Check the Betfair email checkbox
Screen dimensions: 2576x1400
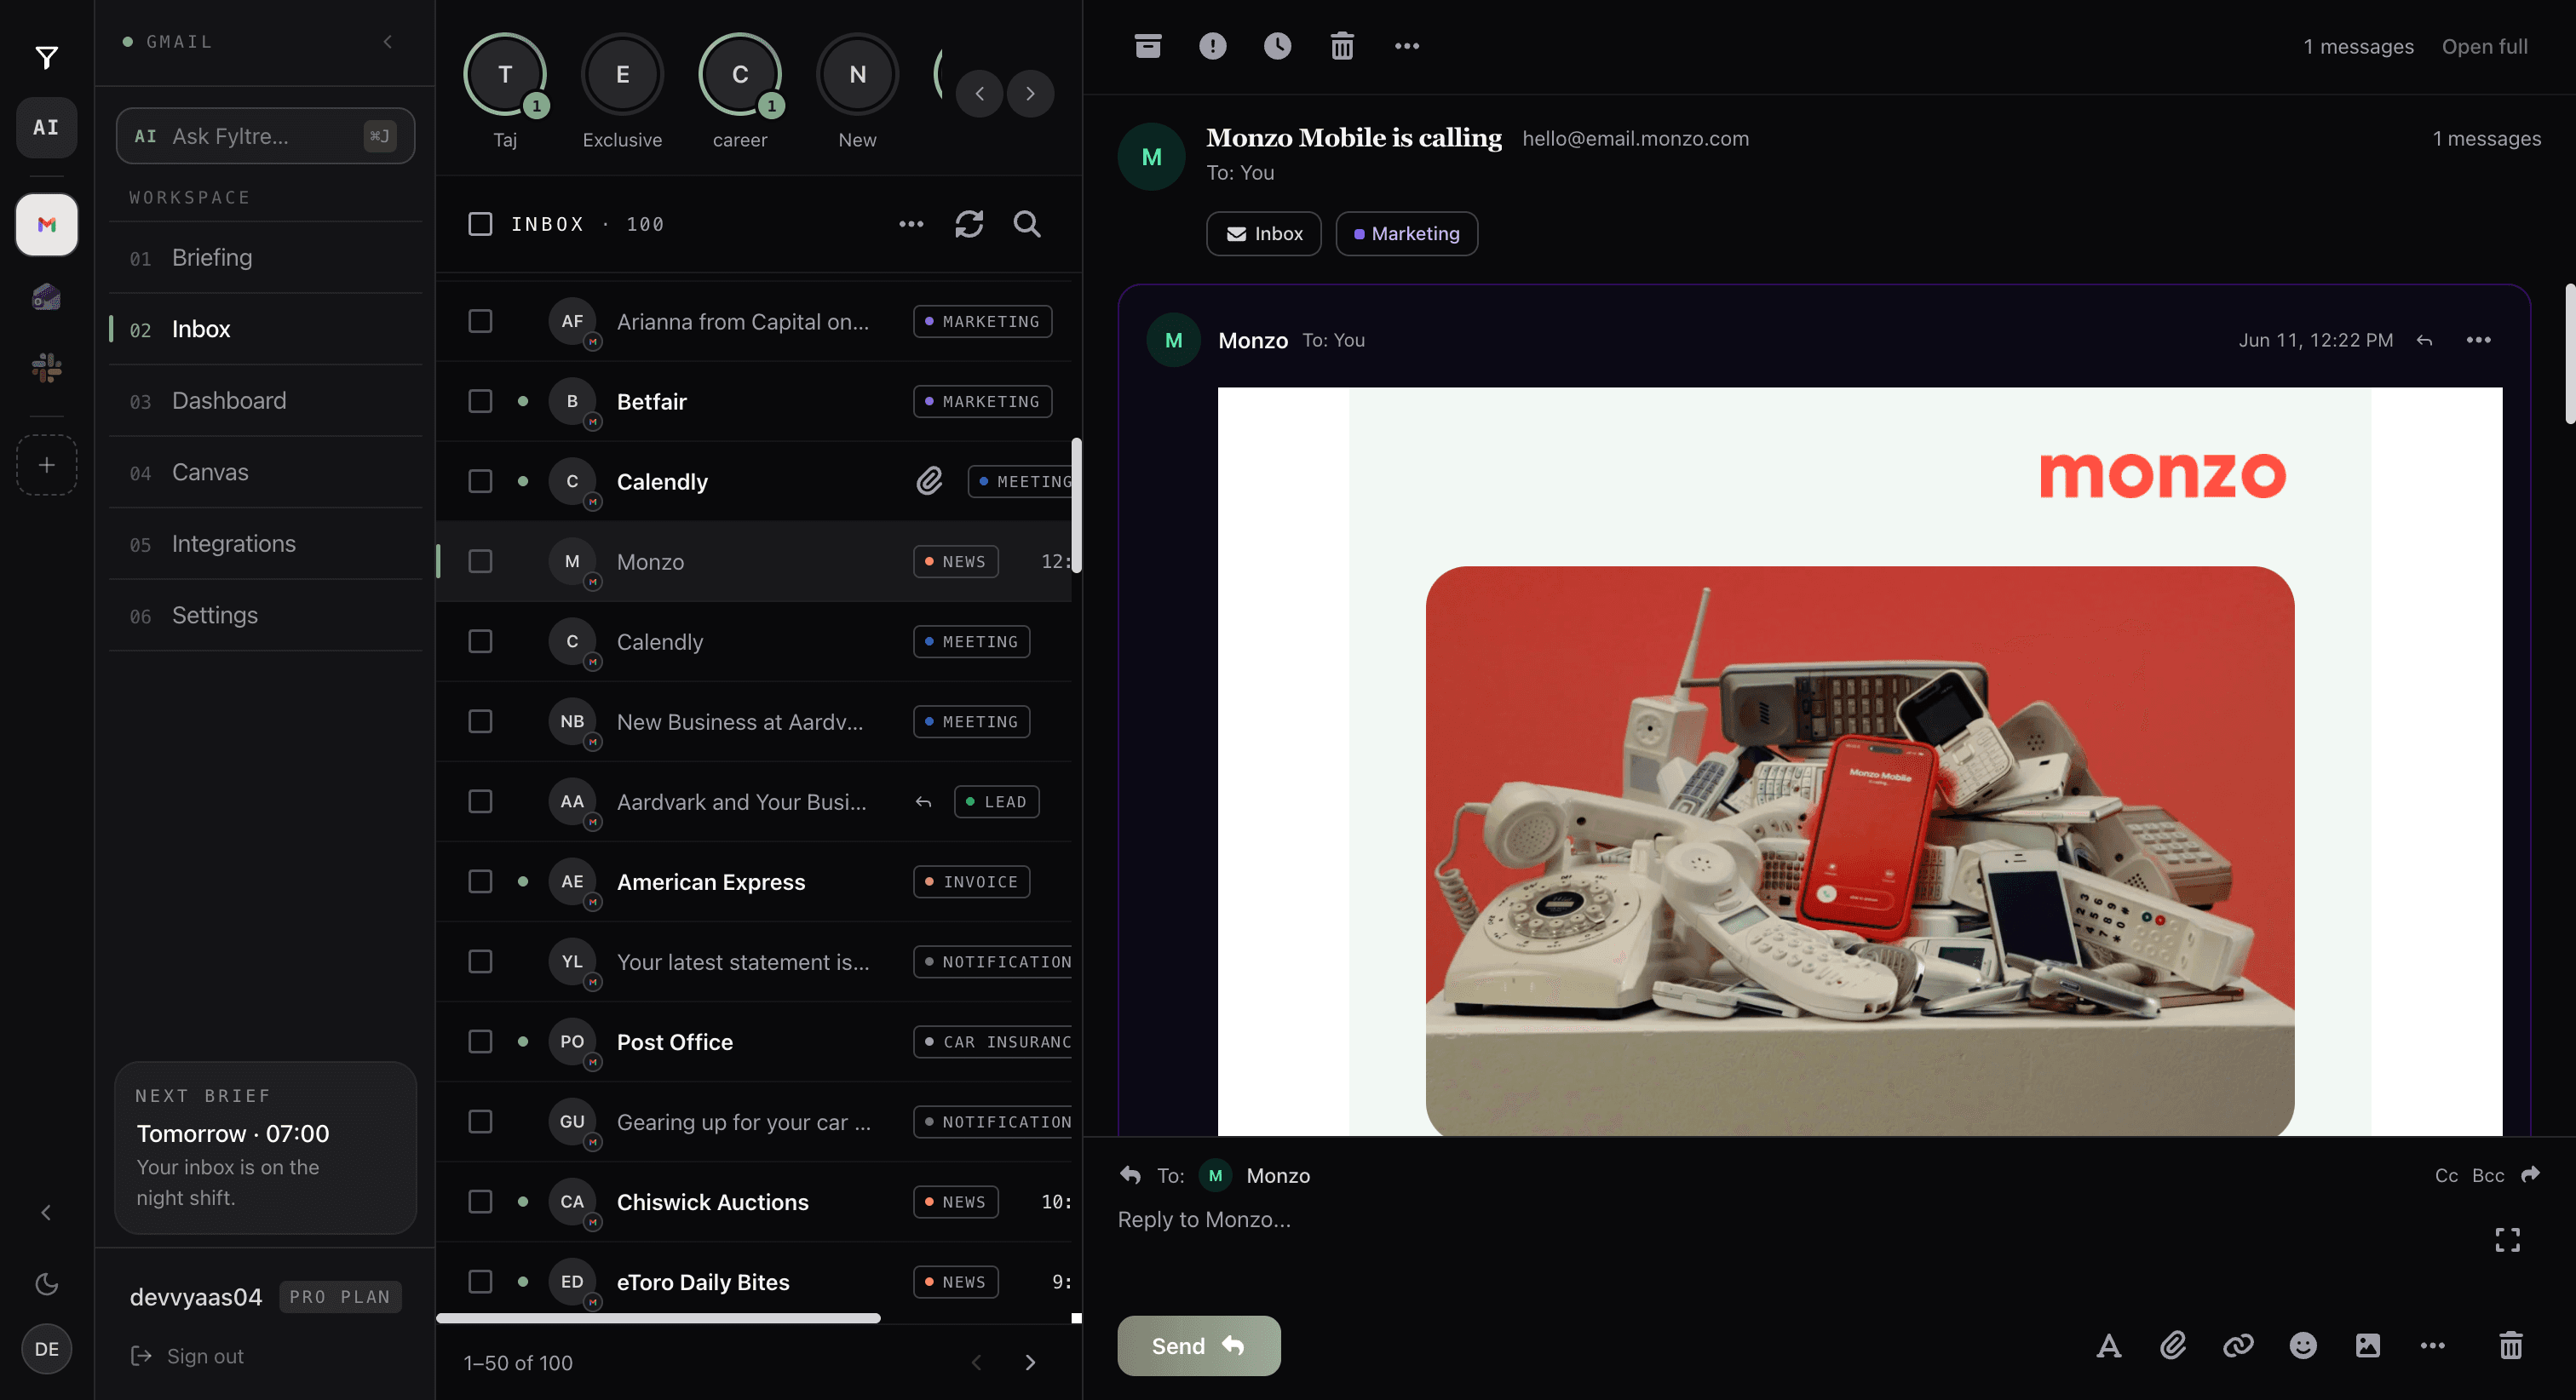coord(480,401)
